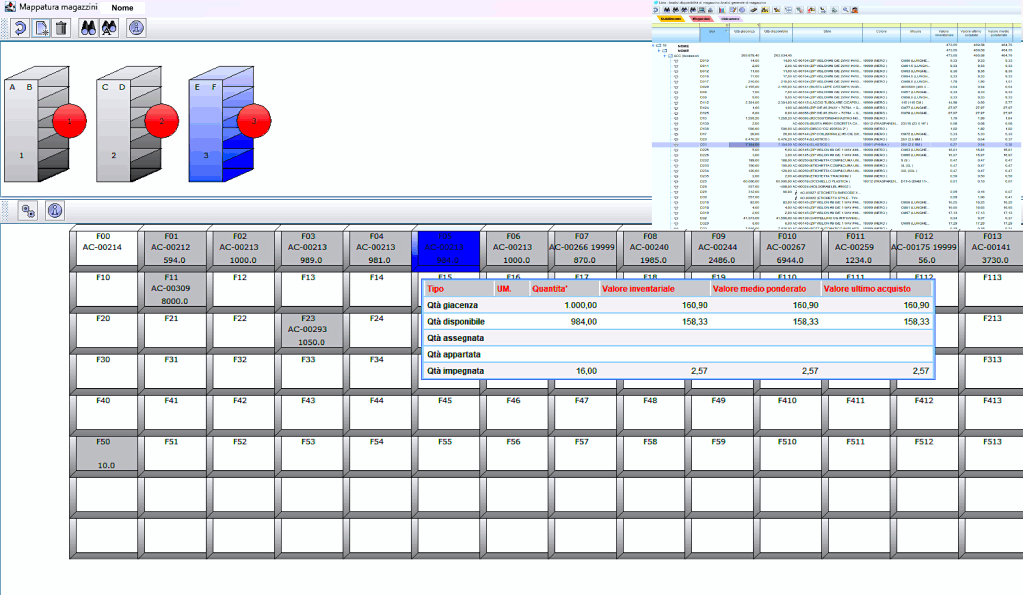1023x595 pixels.
Task: Click the trash delete icon
Action: [x=61, y=28]
